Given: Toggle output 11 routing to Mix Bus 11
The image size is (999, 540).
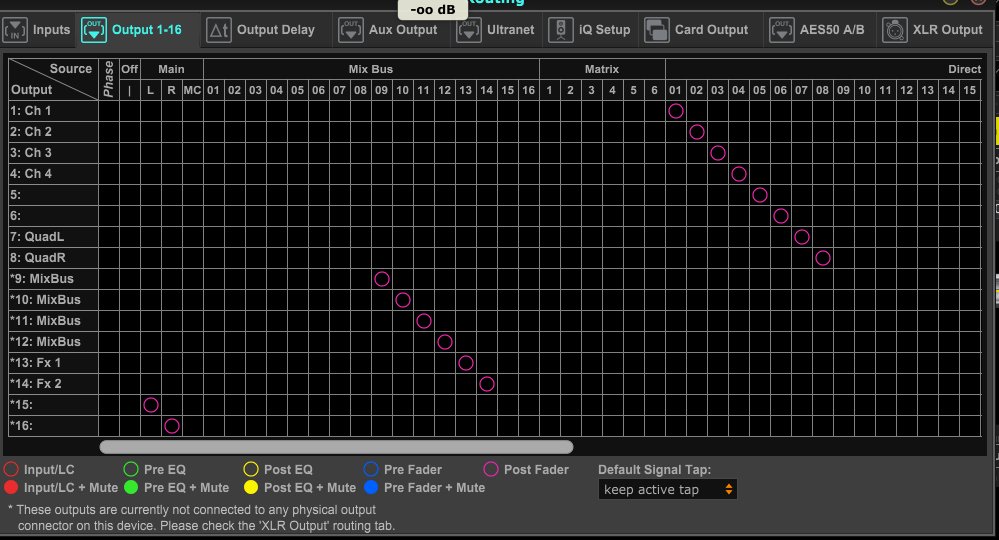Looking at the screenshot, I should (x=424, y=321).
